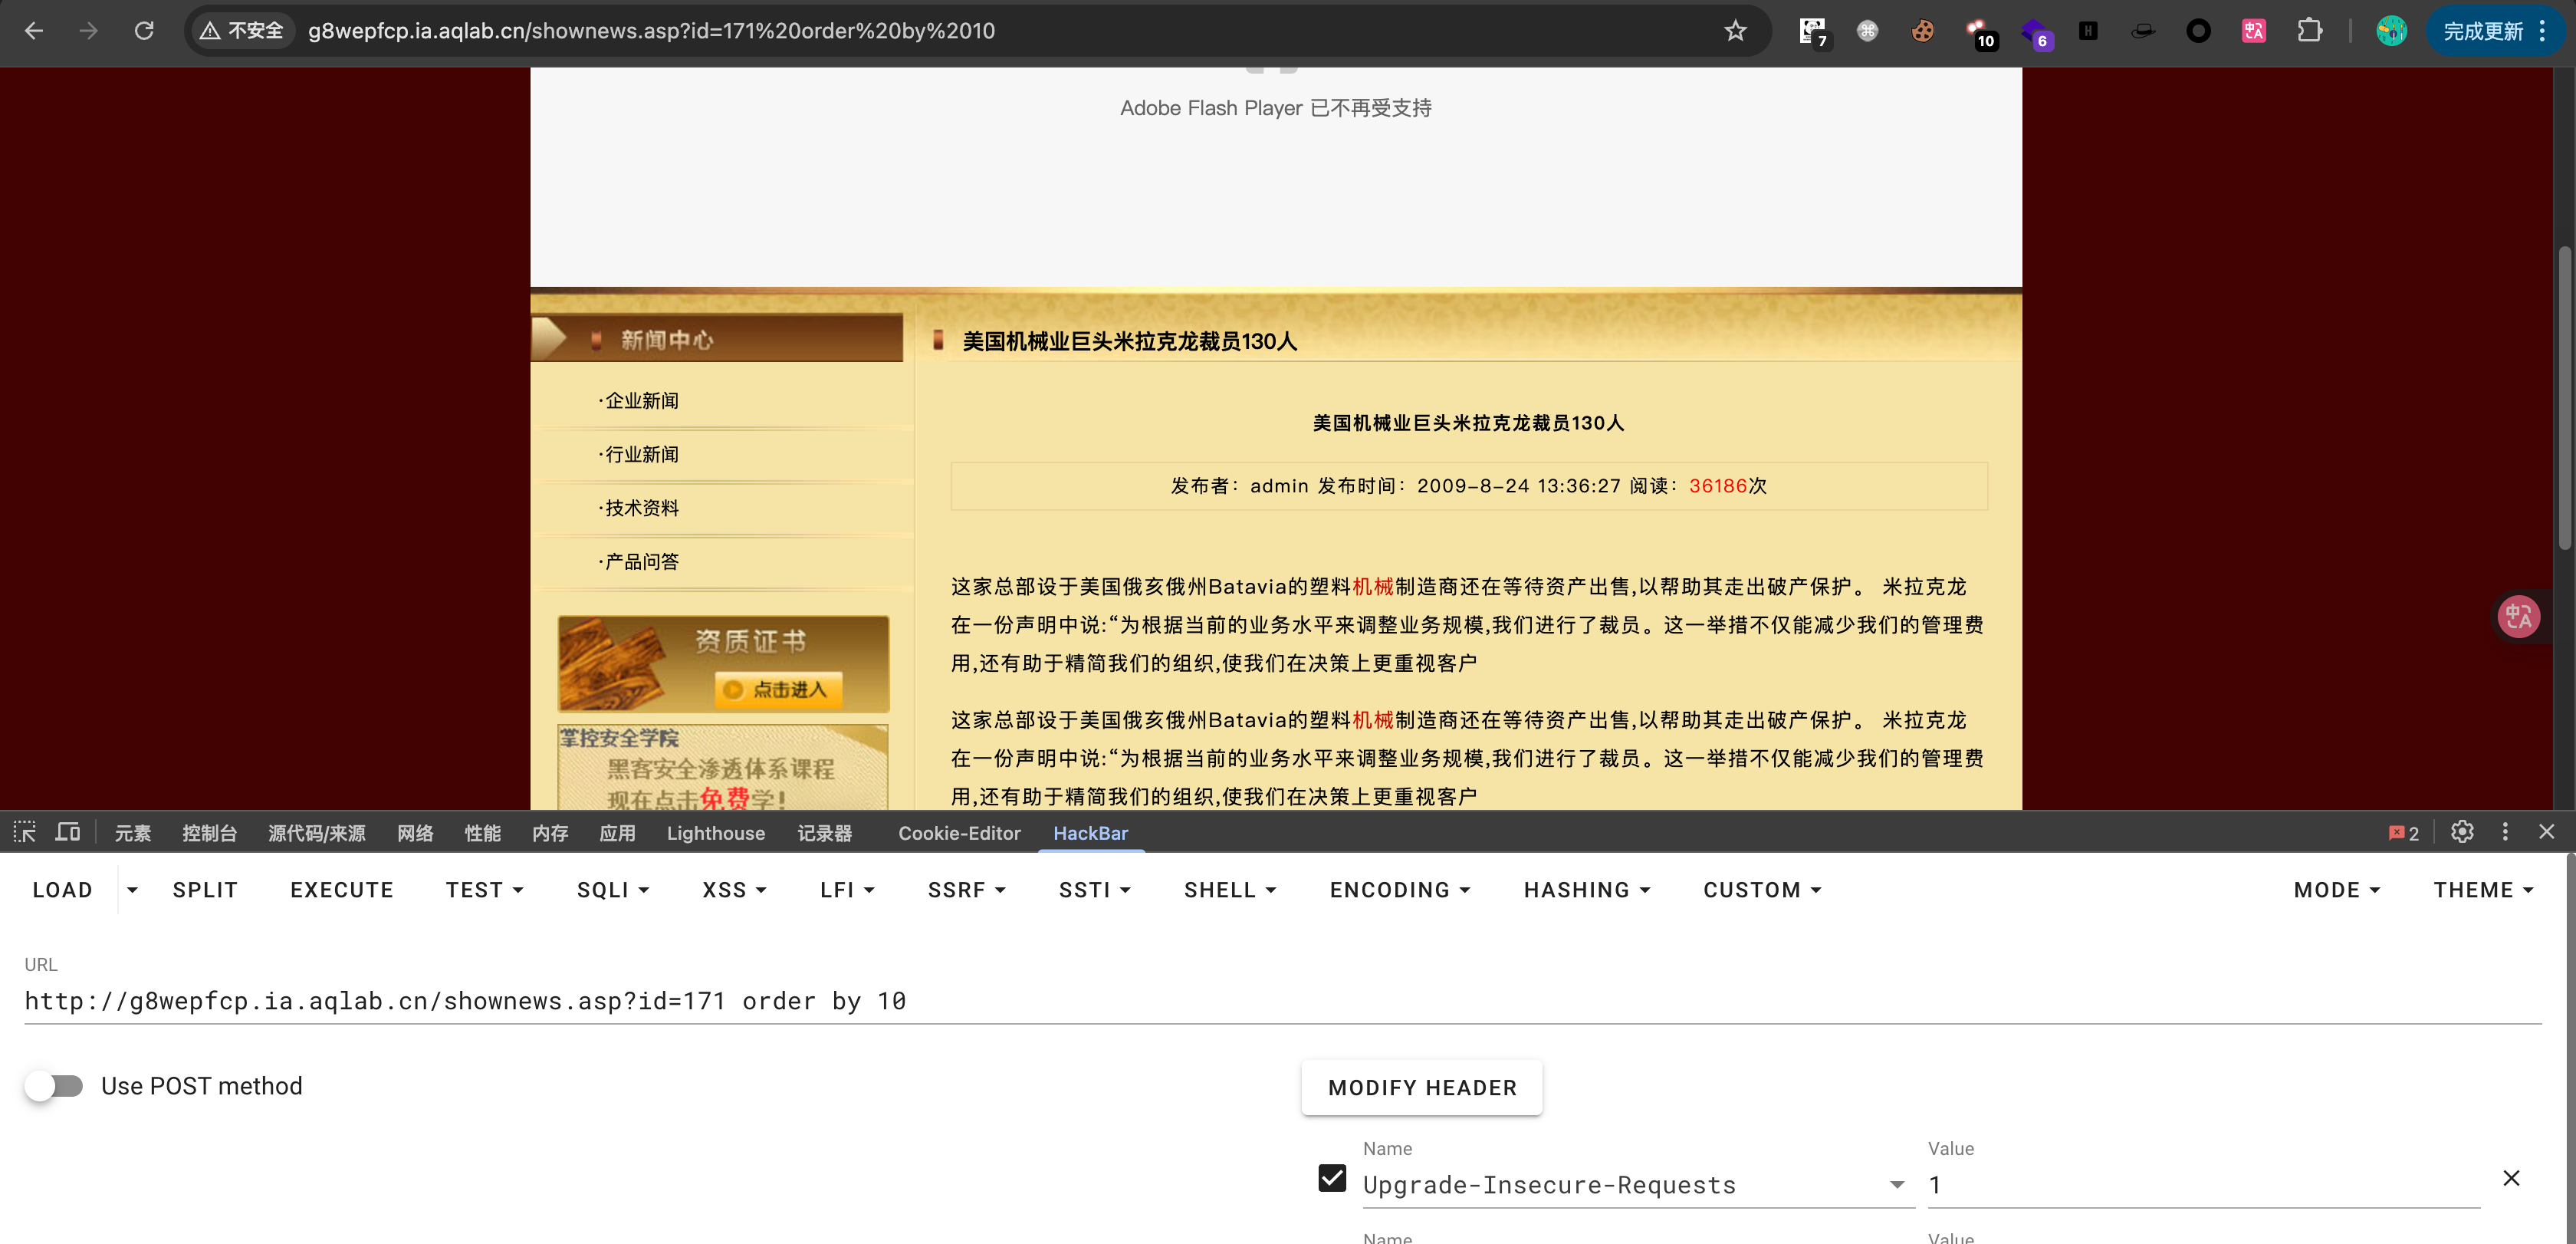Expand the SQLI payload dropdown
Screen dimensions: 2576x1244
[612, 890]
